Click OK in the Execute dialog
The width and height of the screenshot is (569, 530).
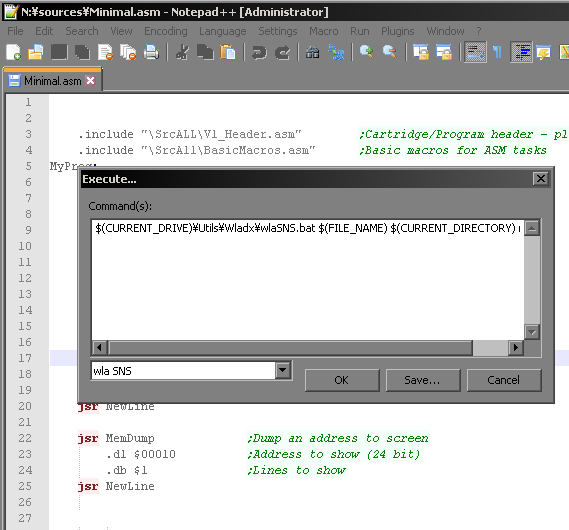pyautogui.click(x=342, y=380)
